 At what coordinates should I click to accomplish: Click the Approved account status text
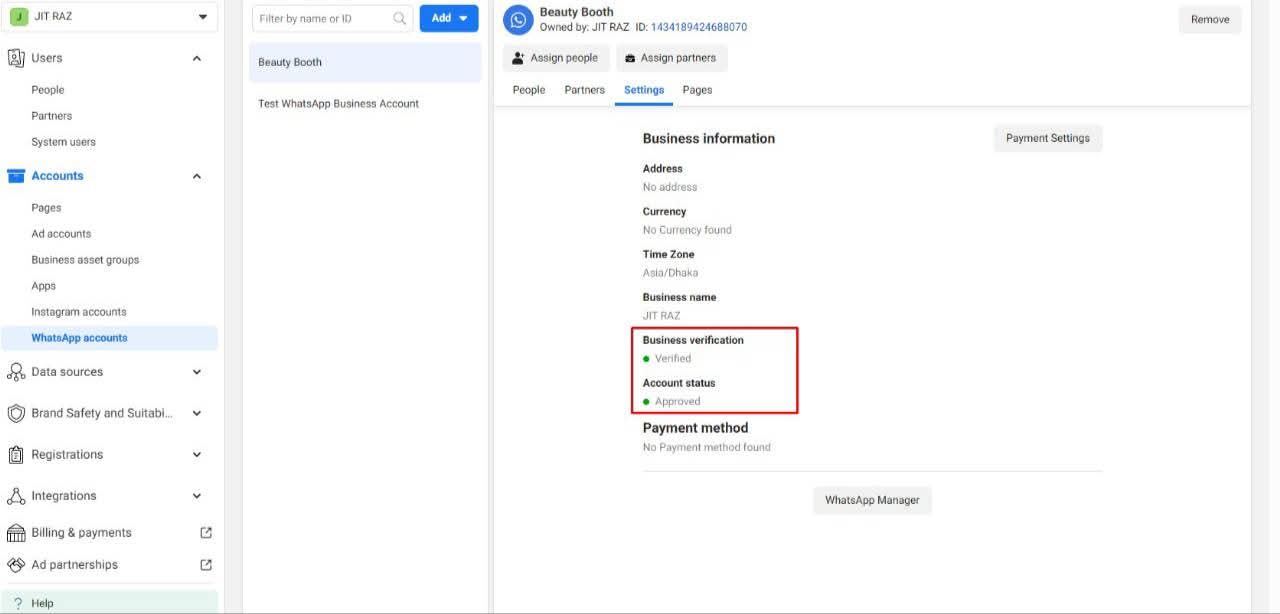point(678,401)
